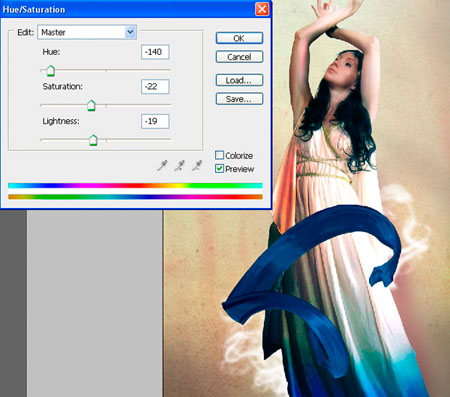Screen dimensions: 450x397
Task: Click the Lightness slider handle
Action: 93,140
